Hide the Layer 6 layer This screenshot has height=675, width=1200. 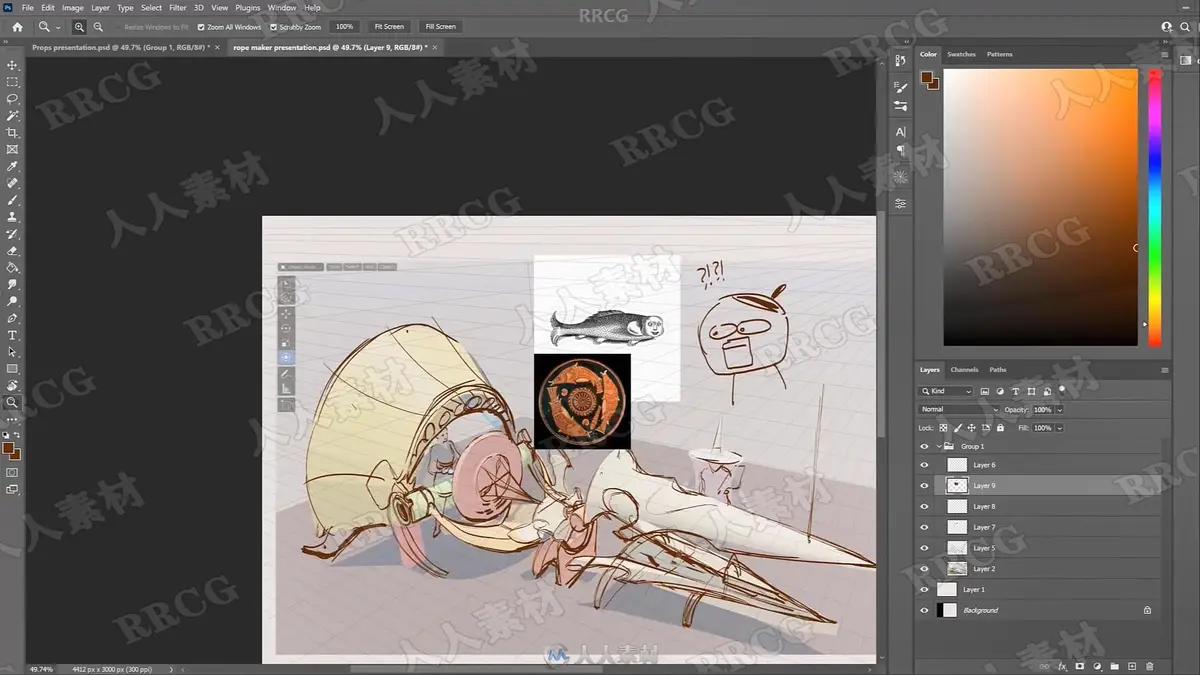tap(924, 465)
